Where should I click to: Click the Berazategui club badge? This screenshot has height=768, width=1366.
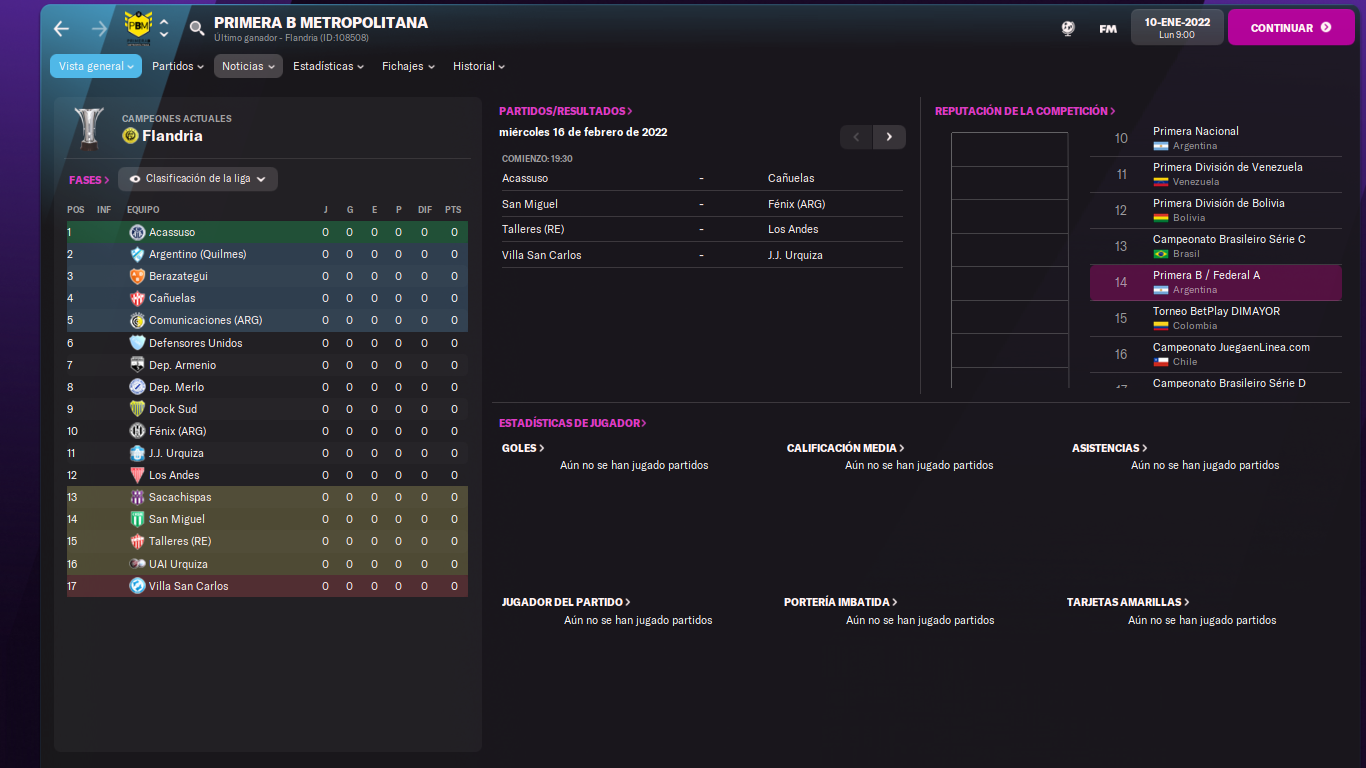click(x=137, y=276)
